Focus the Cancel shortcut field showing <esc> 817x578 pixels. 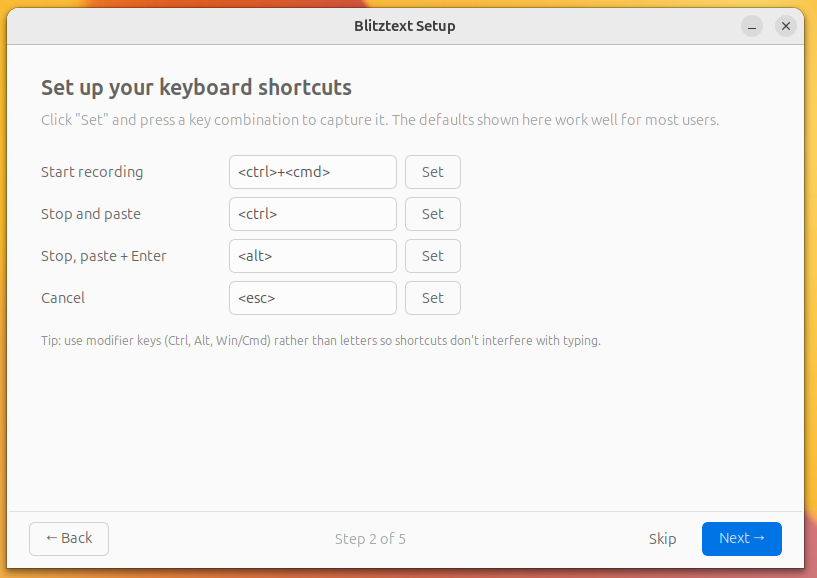313,298
